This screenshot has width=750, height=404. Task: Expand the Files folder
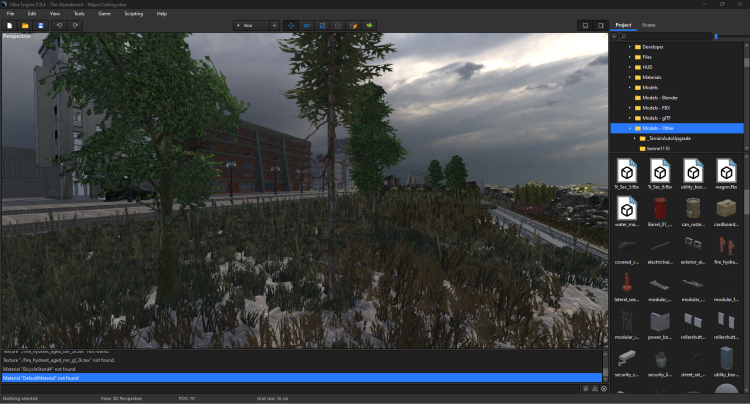[x=629, y=57]
